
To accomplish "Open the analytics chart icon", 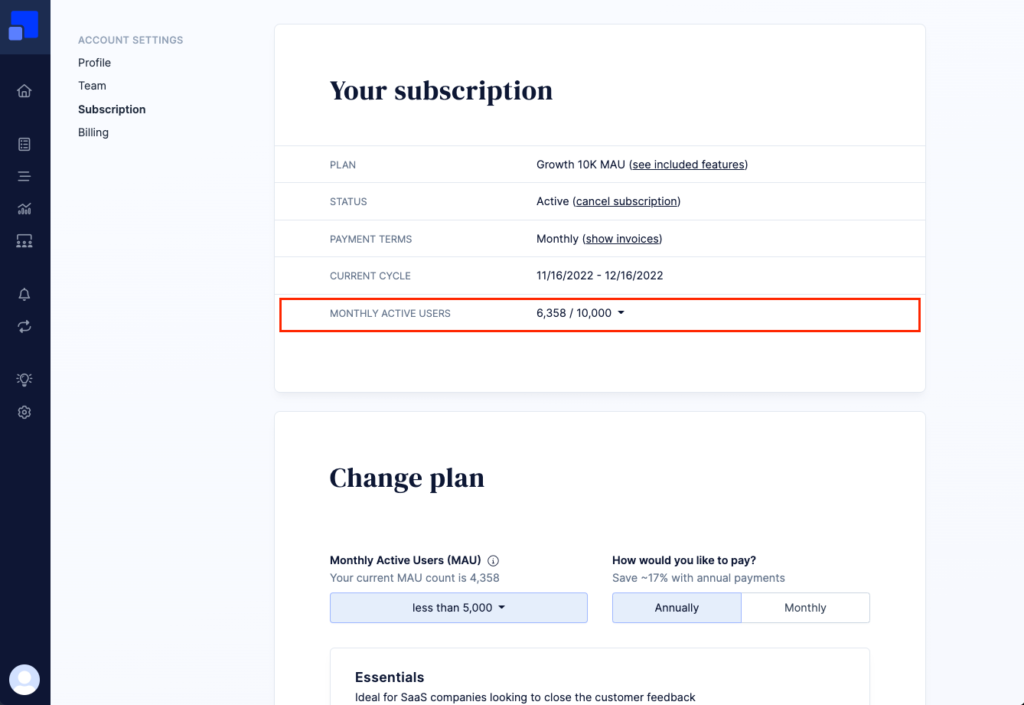I will pyautogui.click(x=24, y=209).
